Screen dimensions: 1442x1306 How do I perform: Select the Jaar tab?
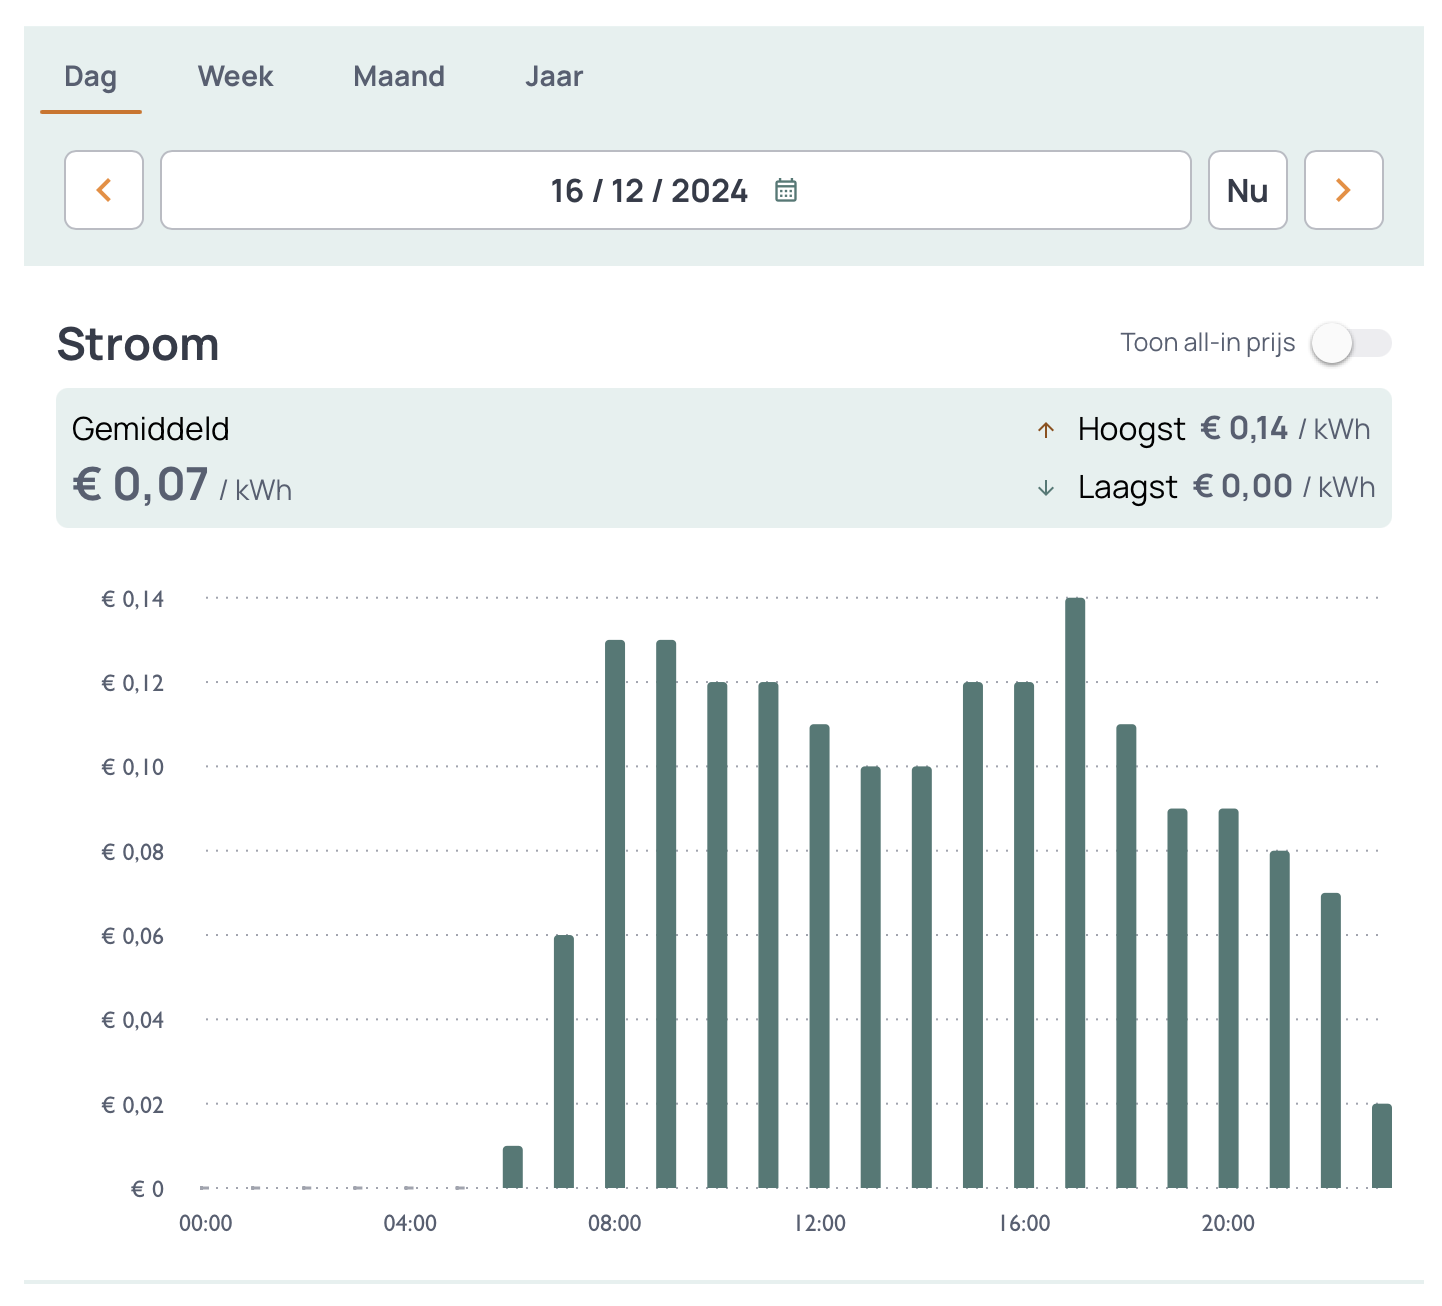coord(554,77)
